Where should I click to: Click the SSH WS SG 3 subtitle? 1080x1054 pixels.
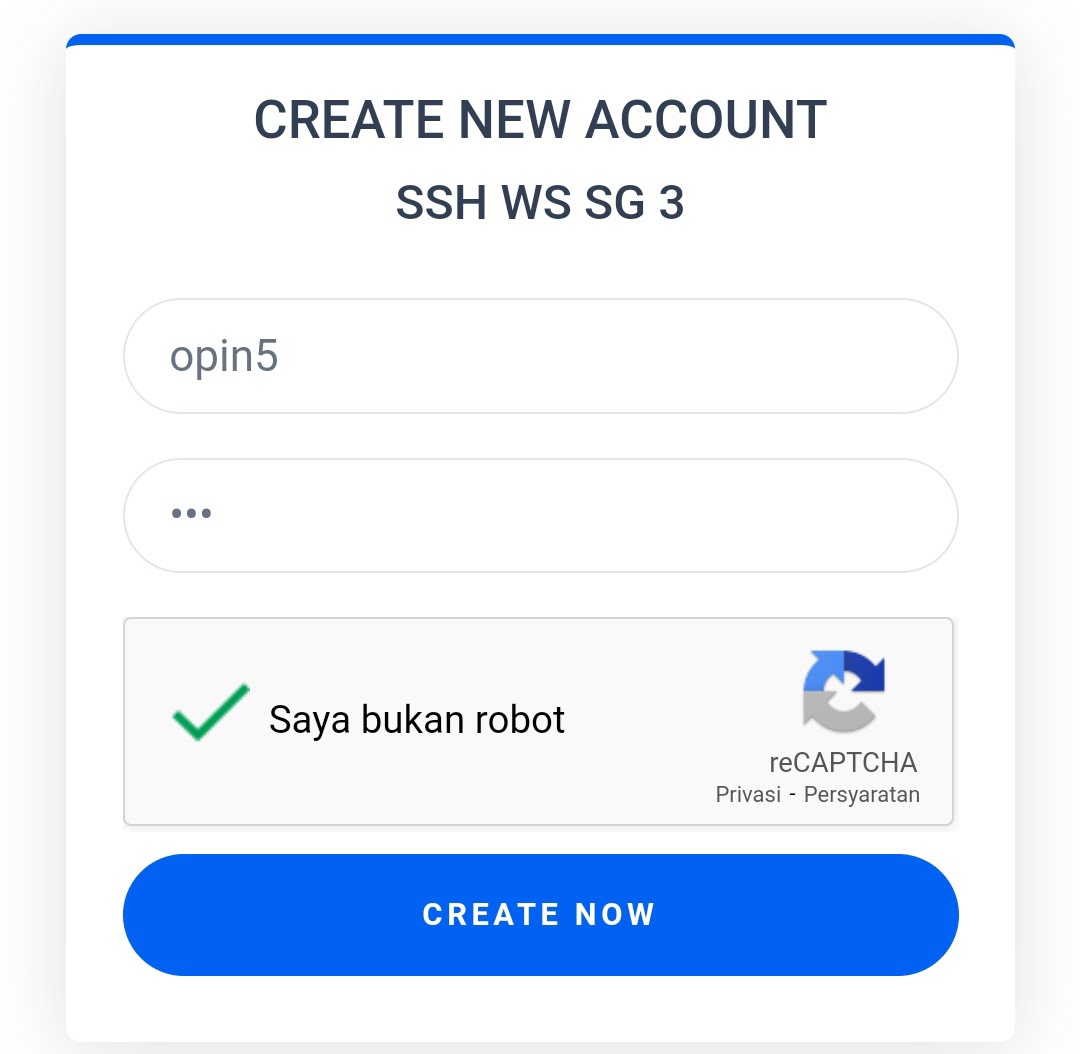tap(541, 203)
